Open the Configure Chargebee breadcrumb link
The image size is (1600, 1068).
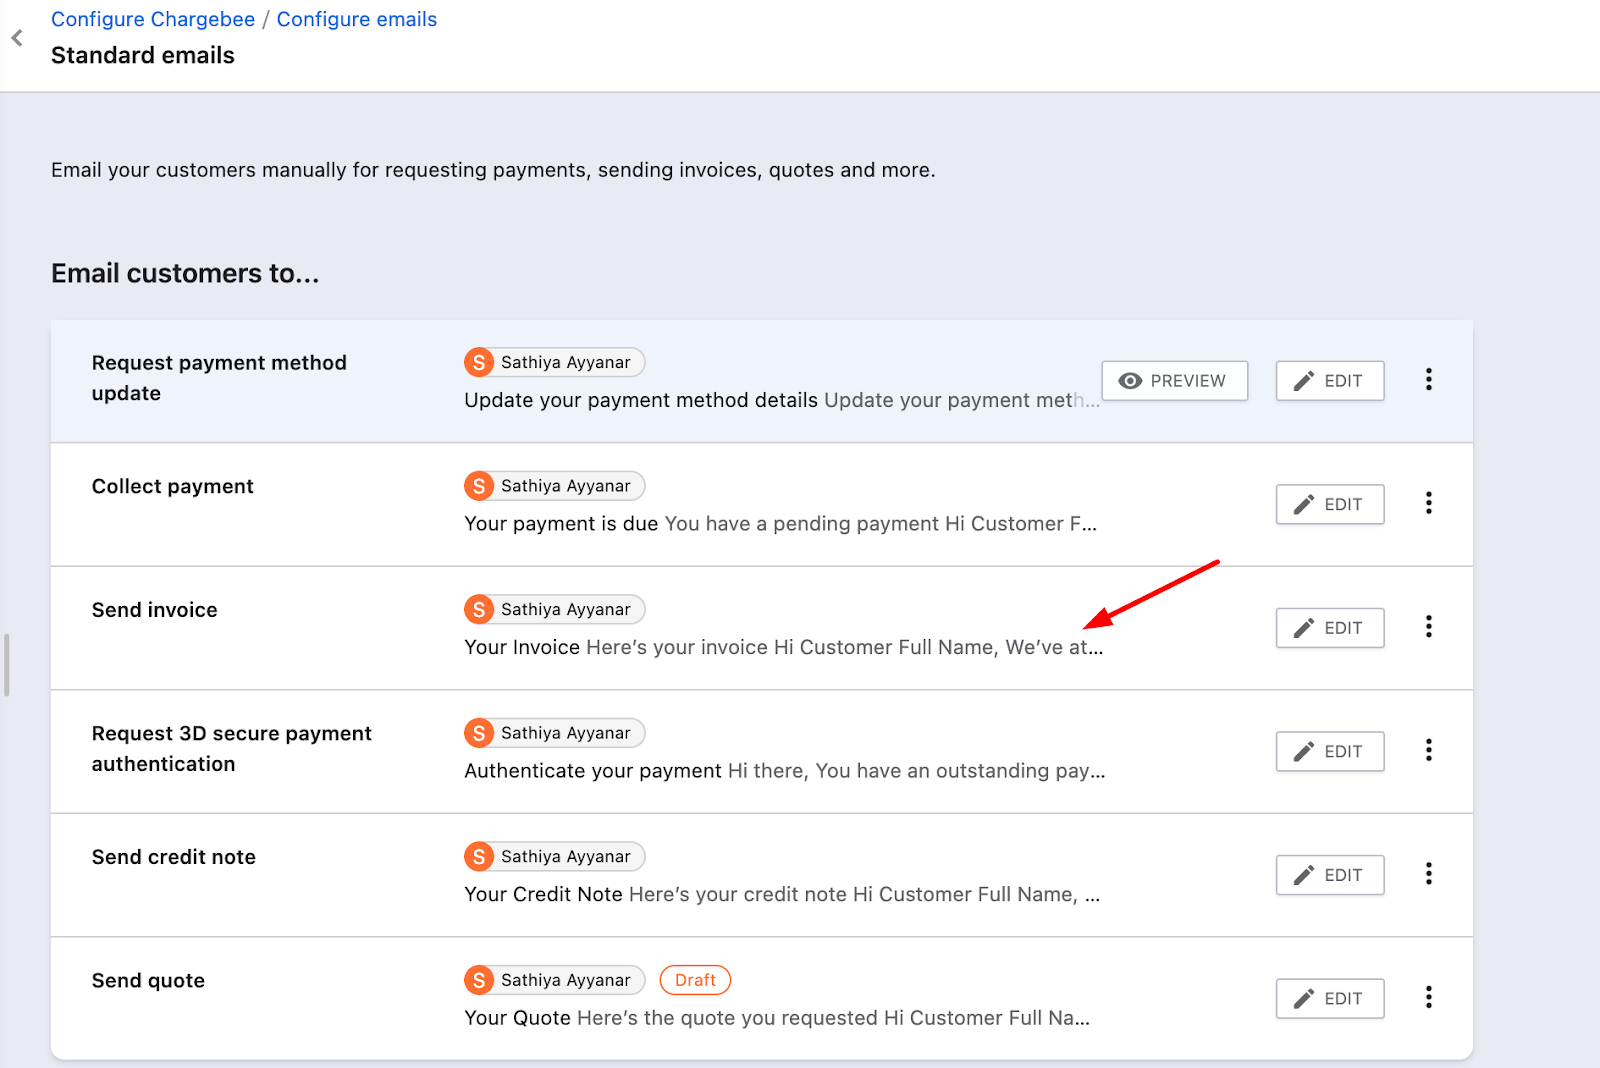point(153,19)
